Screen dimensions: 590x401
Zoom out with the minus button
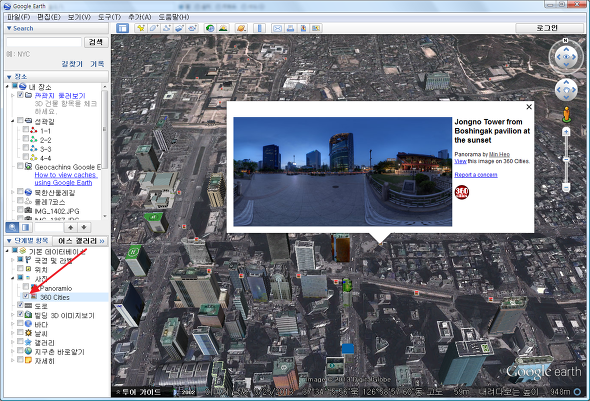tap(566, 187)
